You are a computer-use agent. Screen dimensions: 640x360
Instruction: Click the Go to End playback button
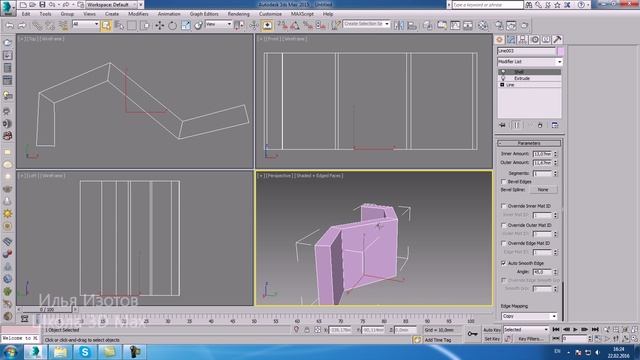595,329
